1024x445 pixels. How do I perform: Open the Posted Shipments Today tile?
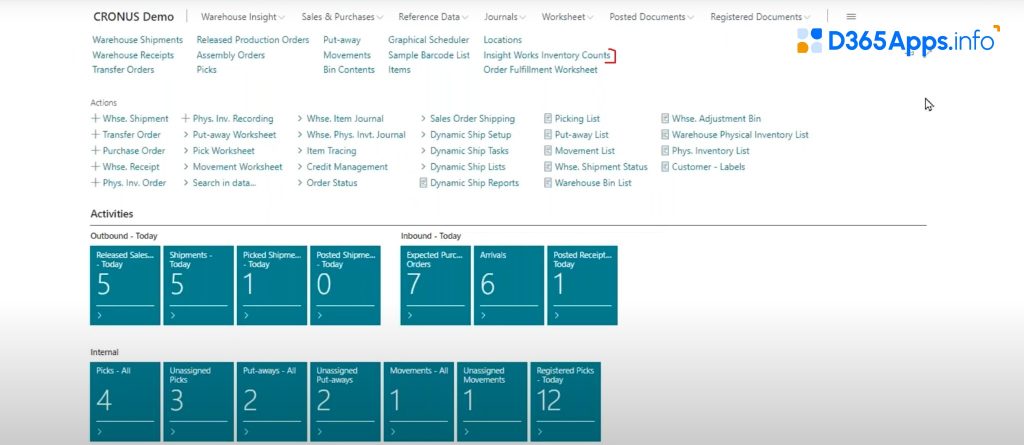tap(345, 286)
